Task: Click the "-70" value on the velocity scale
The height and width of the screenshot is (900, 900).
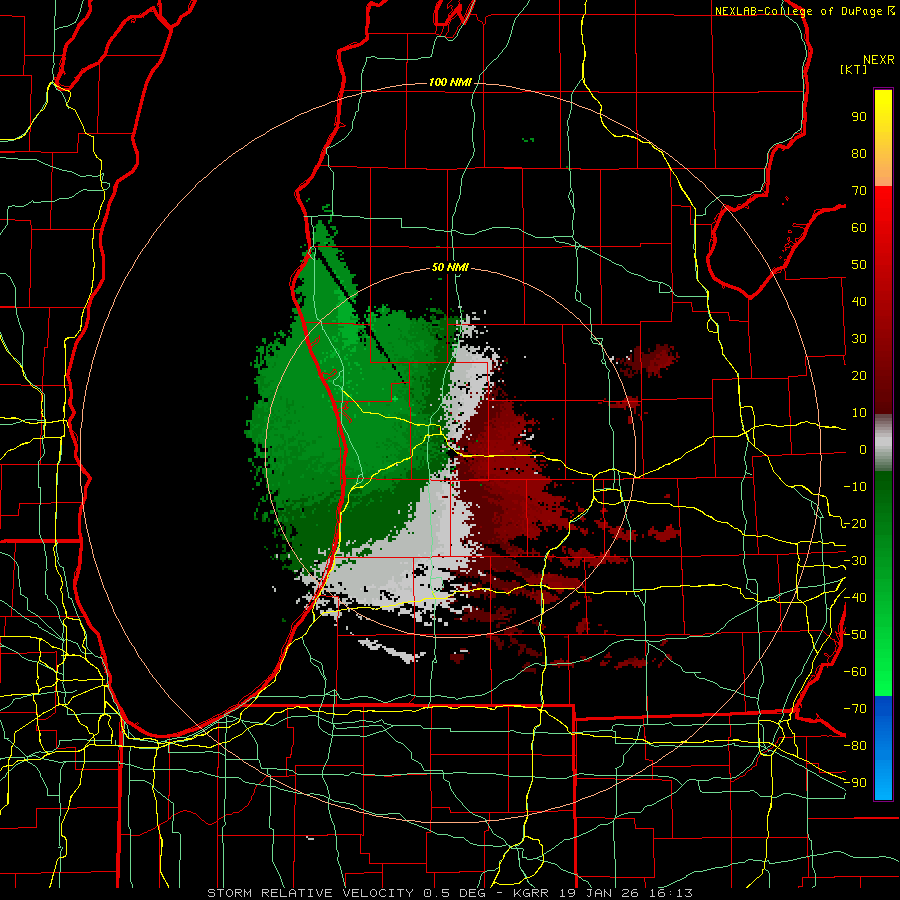Action: pyautogui.click(x=855, y=709)
